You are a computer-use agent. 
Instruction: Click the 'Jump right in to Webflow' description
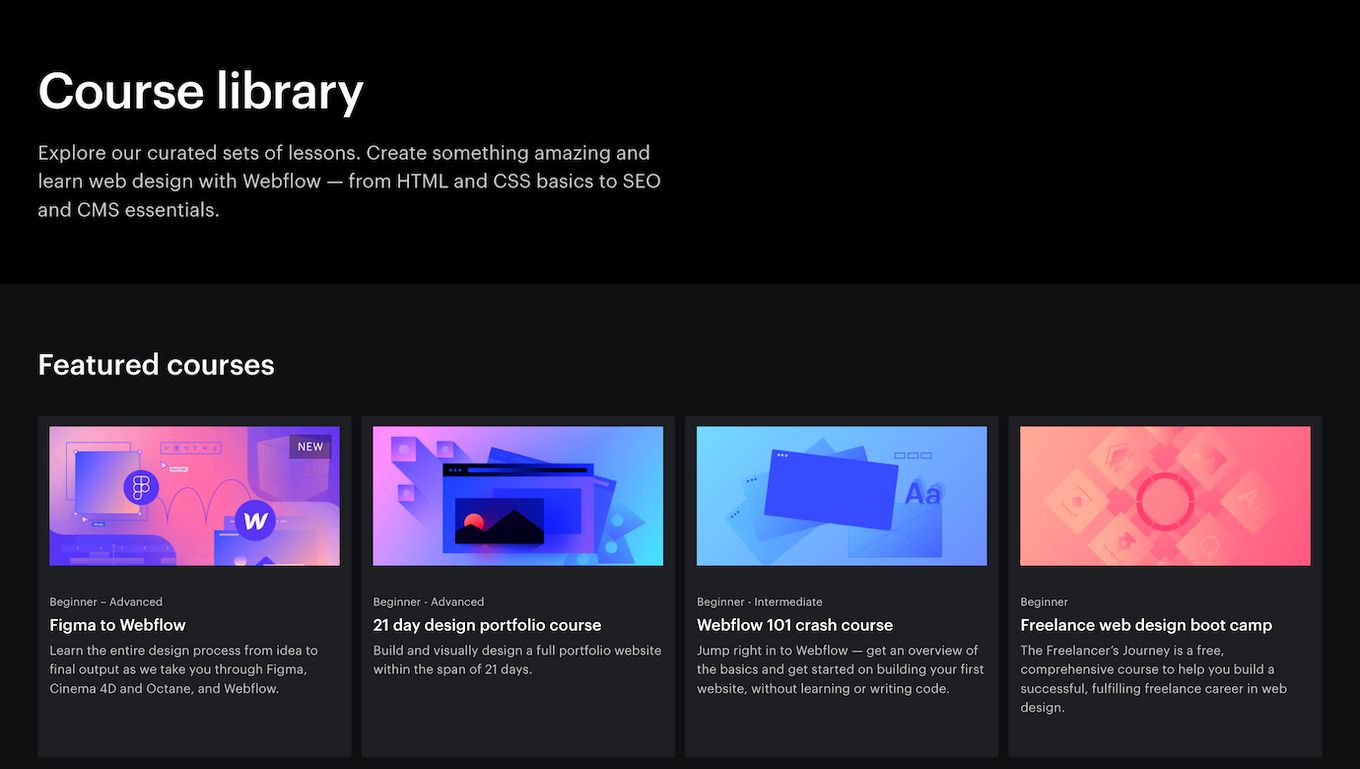[840, 669]
